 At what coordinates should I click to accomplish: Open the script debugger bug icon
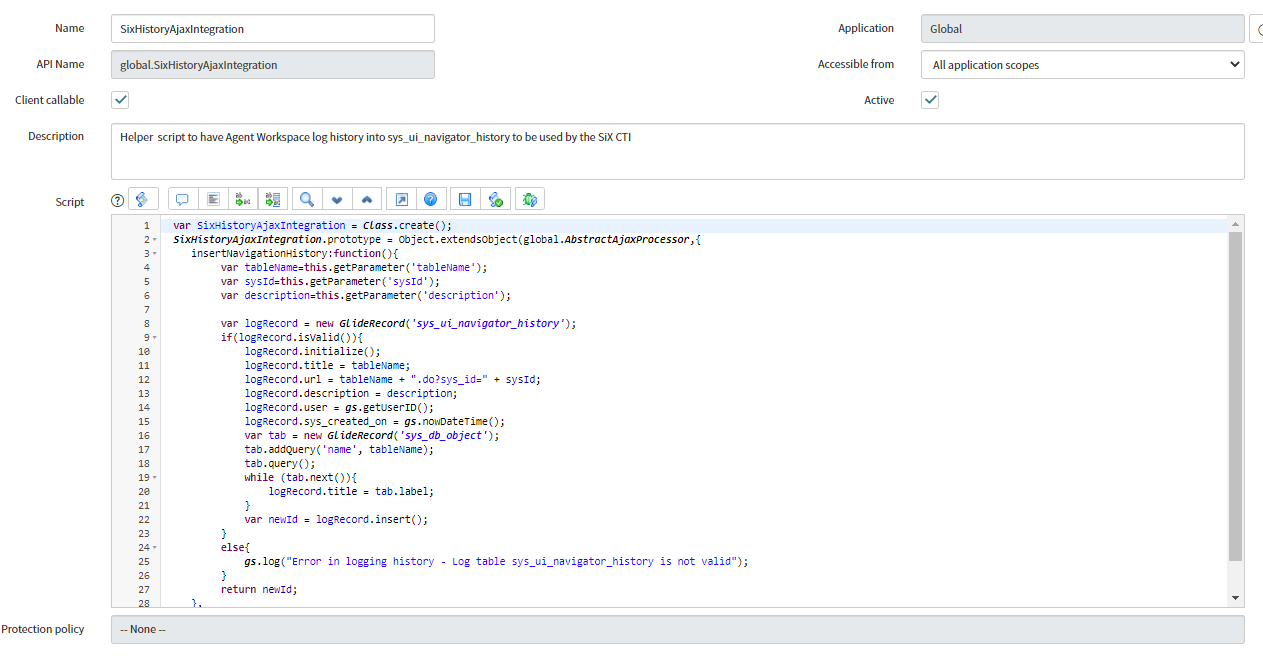pos(530,199)
